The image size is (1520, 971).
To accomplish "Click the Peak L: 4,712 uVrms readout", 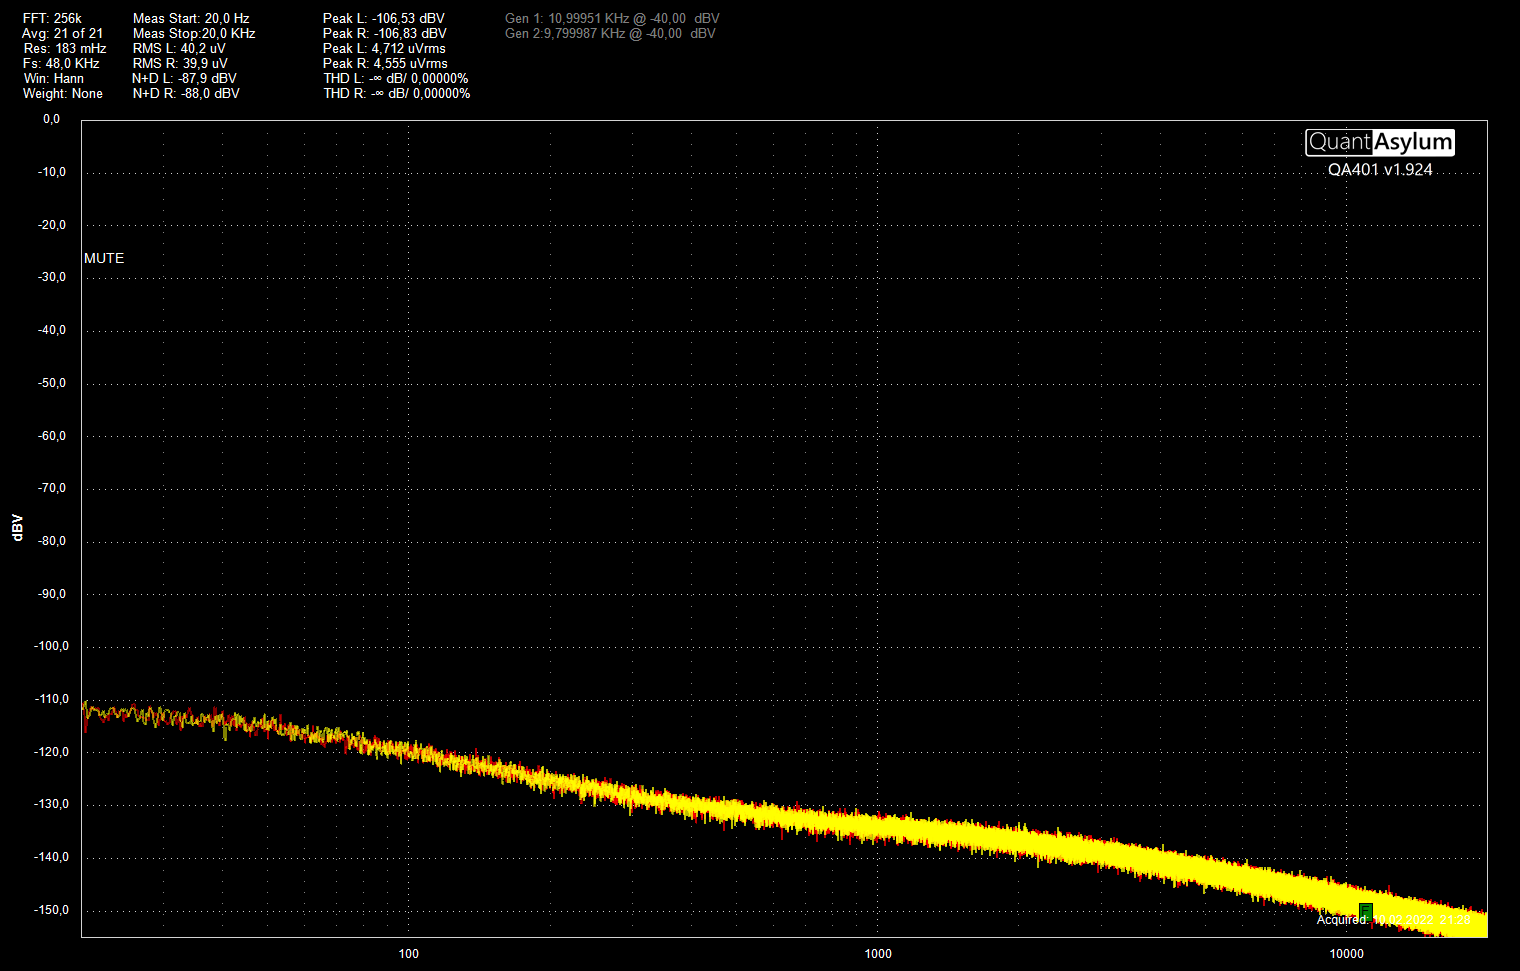I will point(384,48).
